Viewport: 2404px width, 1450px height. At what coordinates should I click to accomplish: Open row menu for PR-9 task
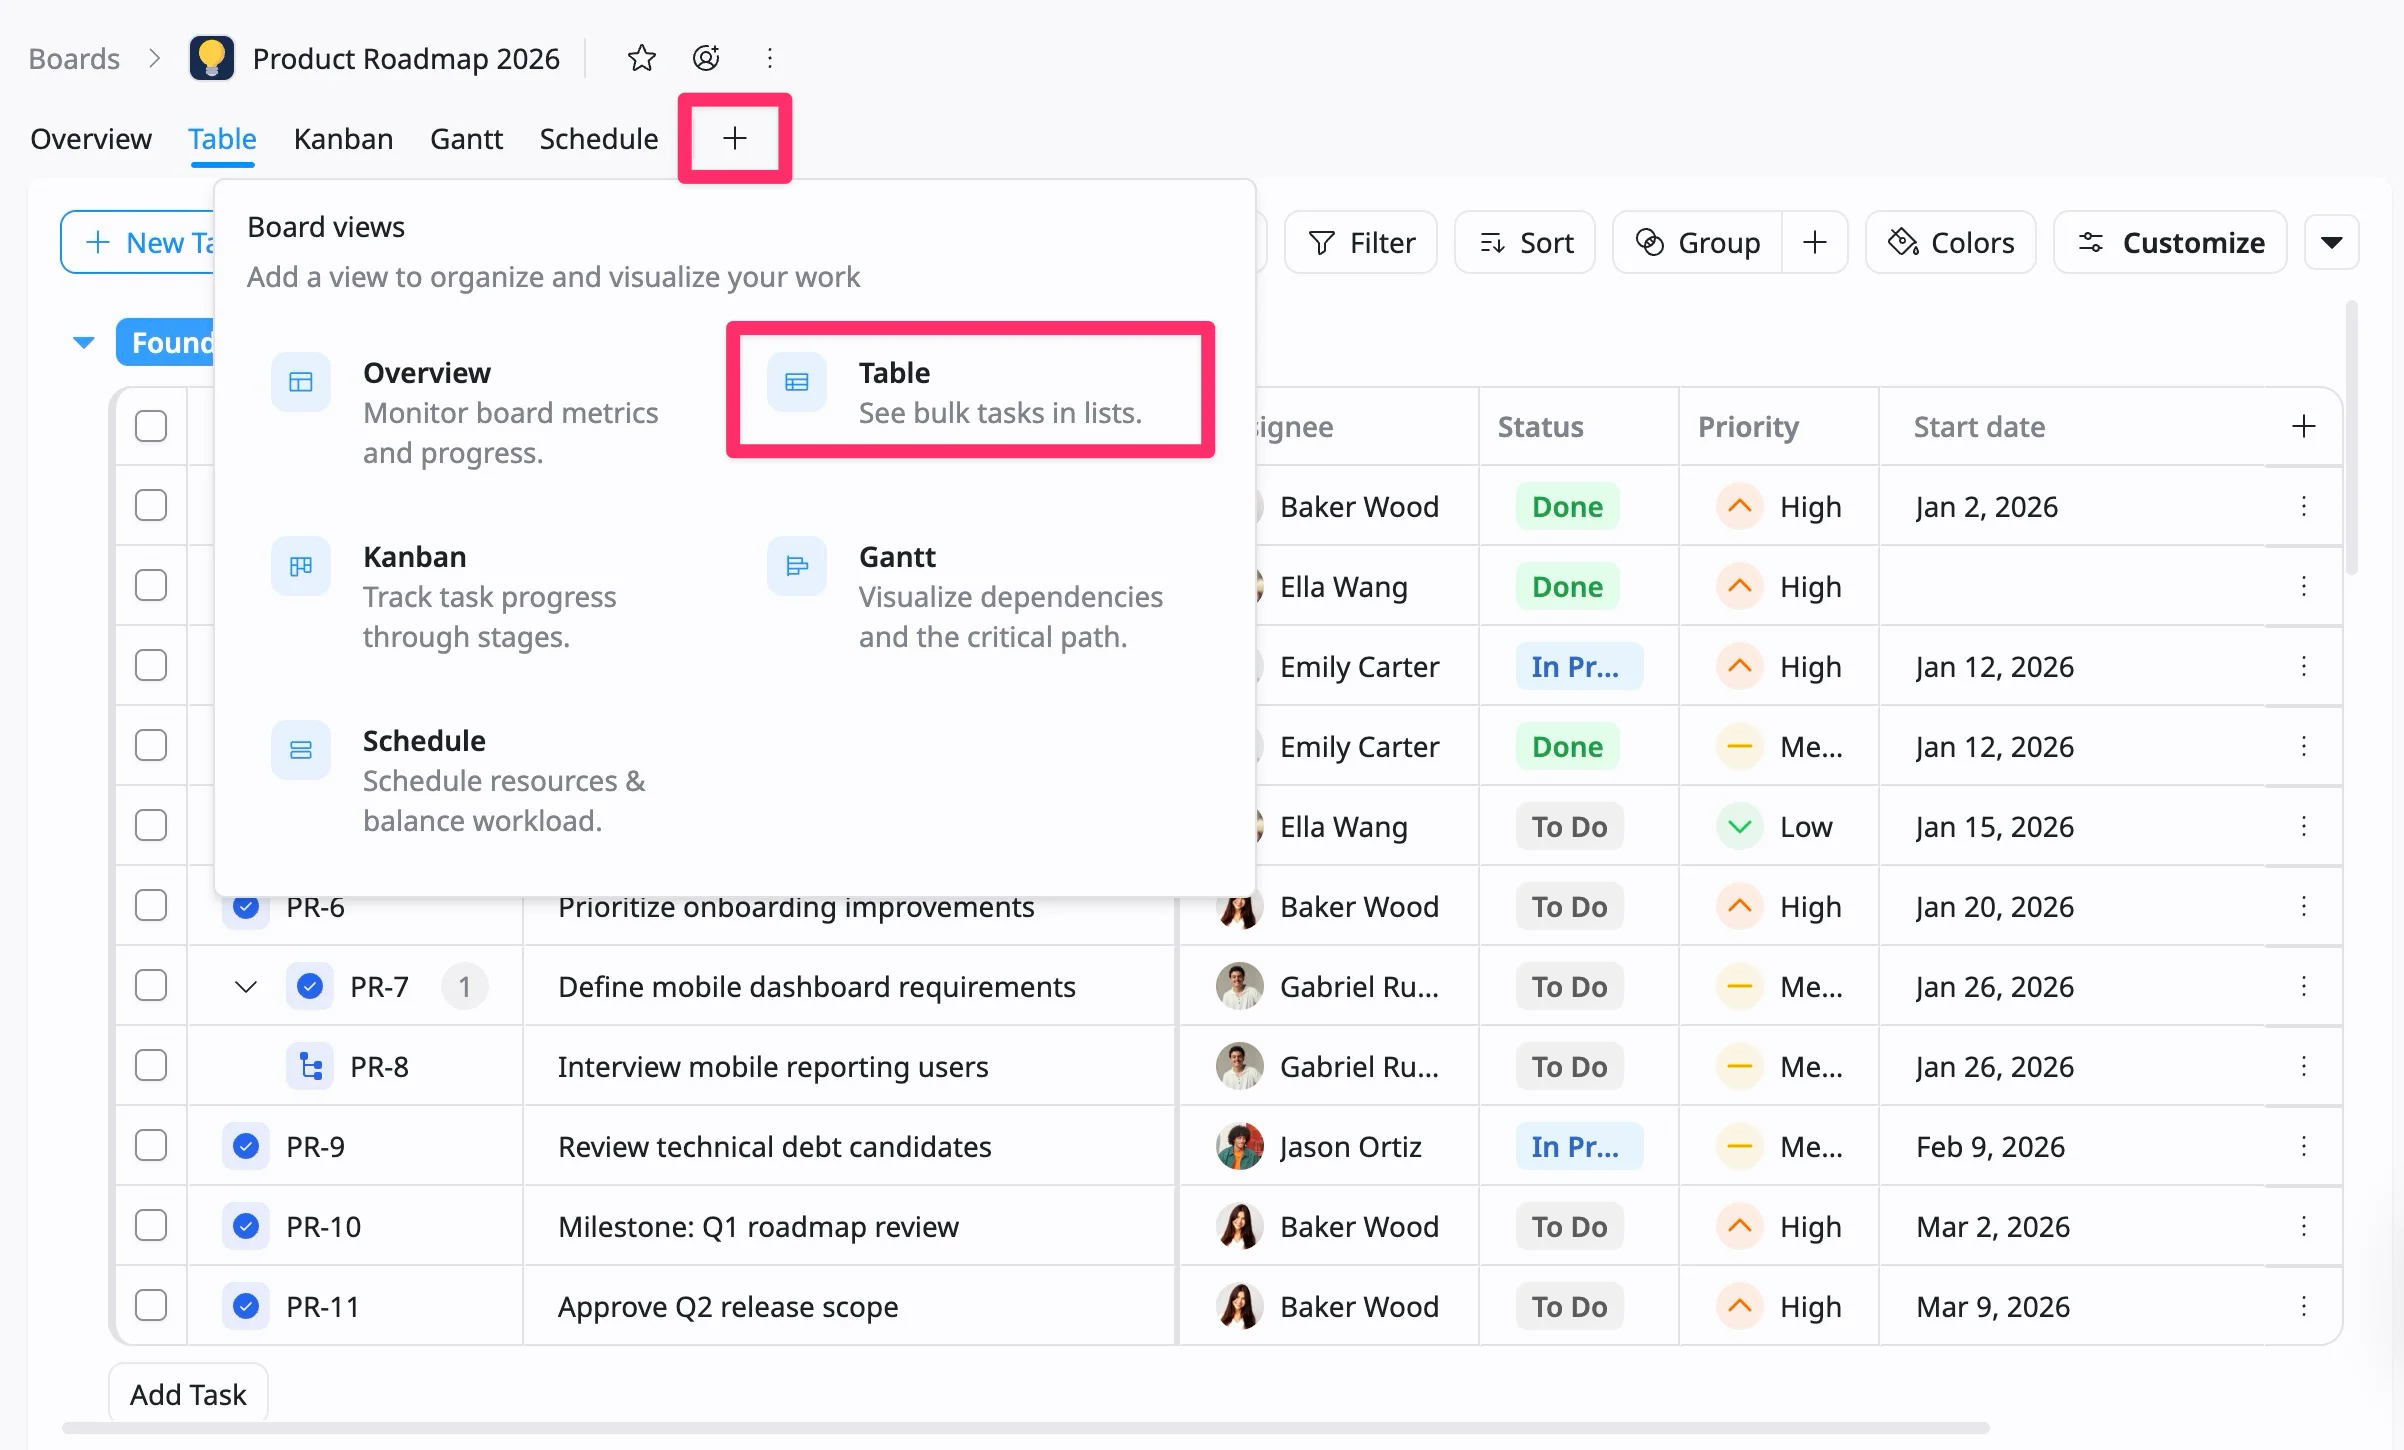pyautogui.click(x=2304, y=1146)
